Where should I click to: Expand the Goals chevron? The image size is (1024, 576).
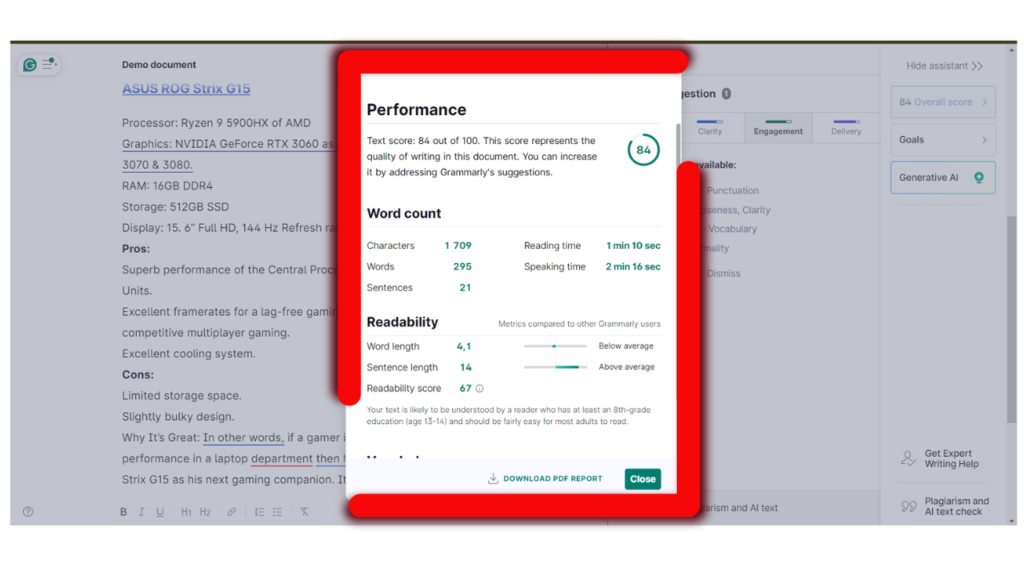[984, 140]
